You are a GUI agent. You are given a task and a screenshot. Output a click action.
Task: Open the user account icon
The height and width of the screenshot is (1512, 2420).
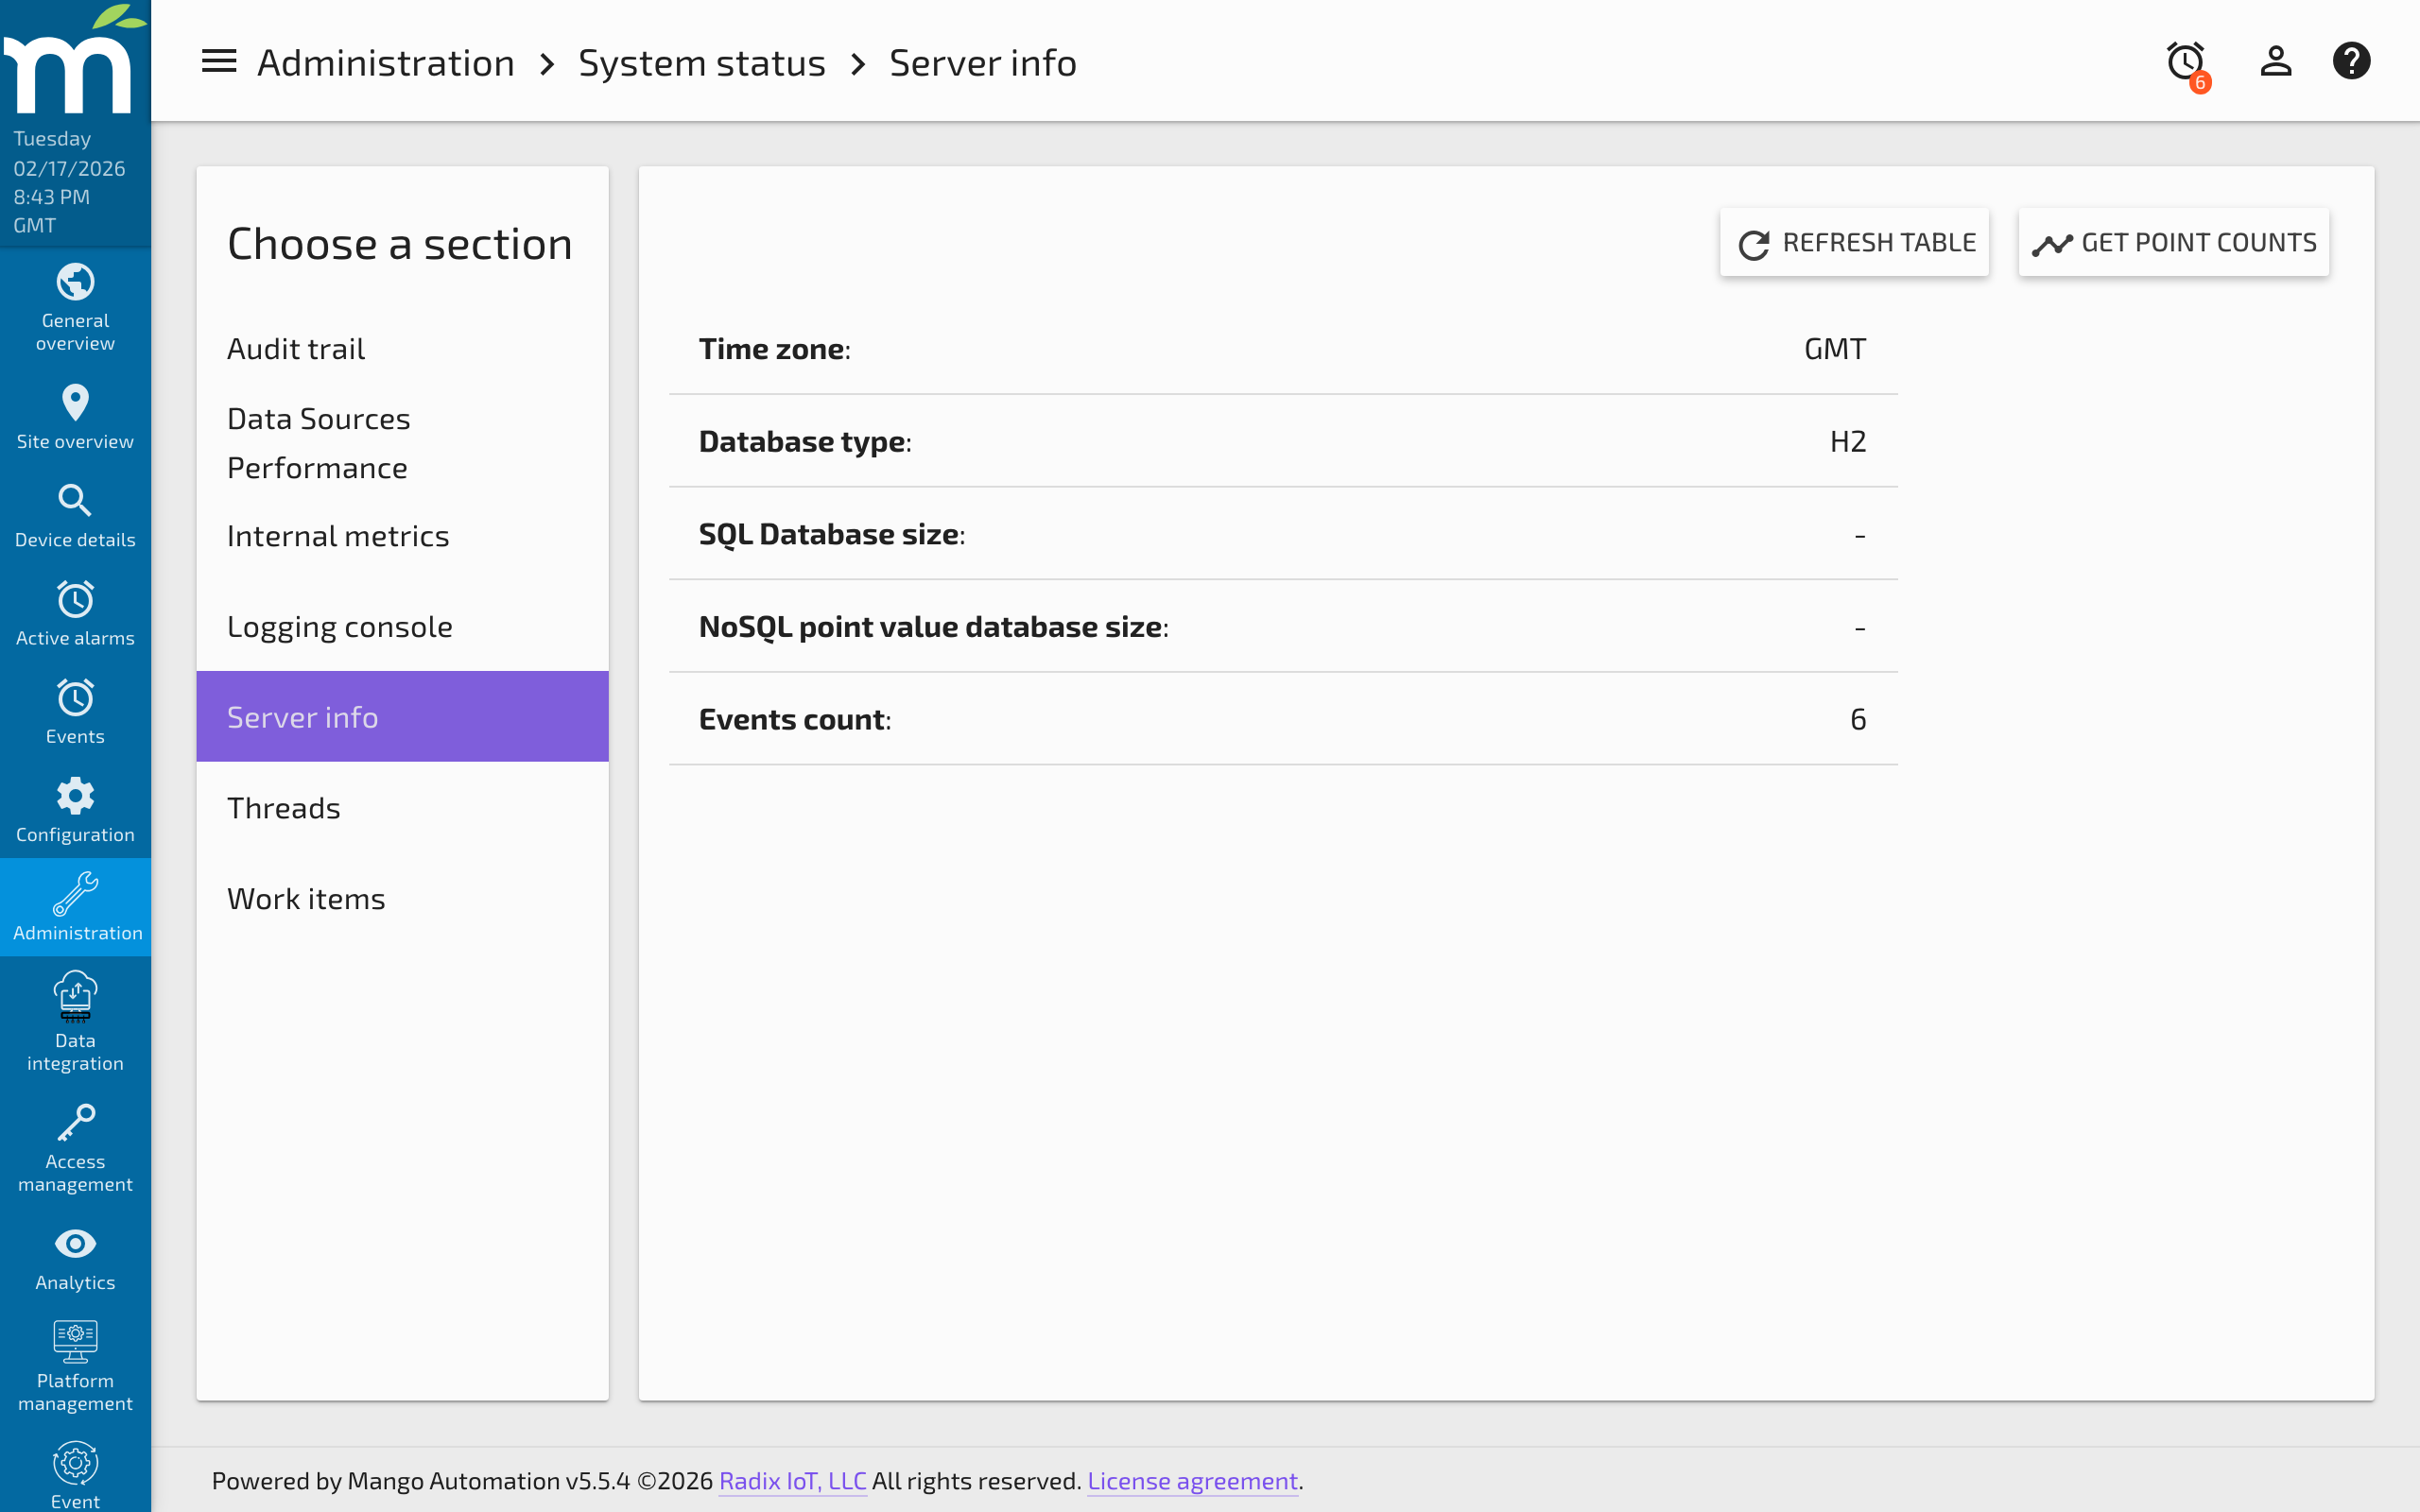(2276, 61)
